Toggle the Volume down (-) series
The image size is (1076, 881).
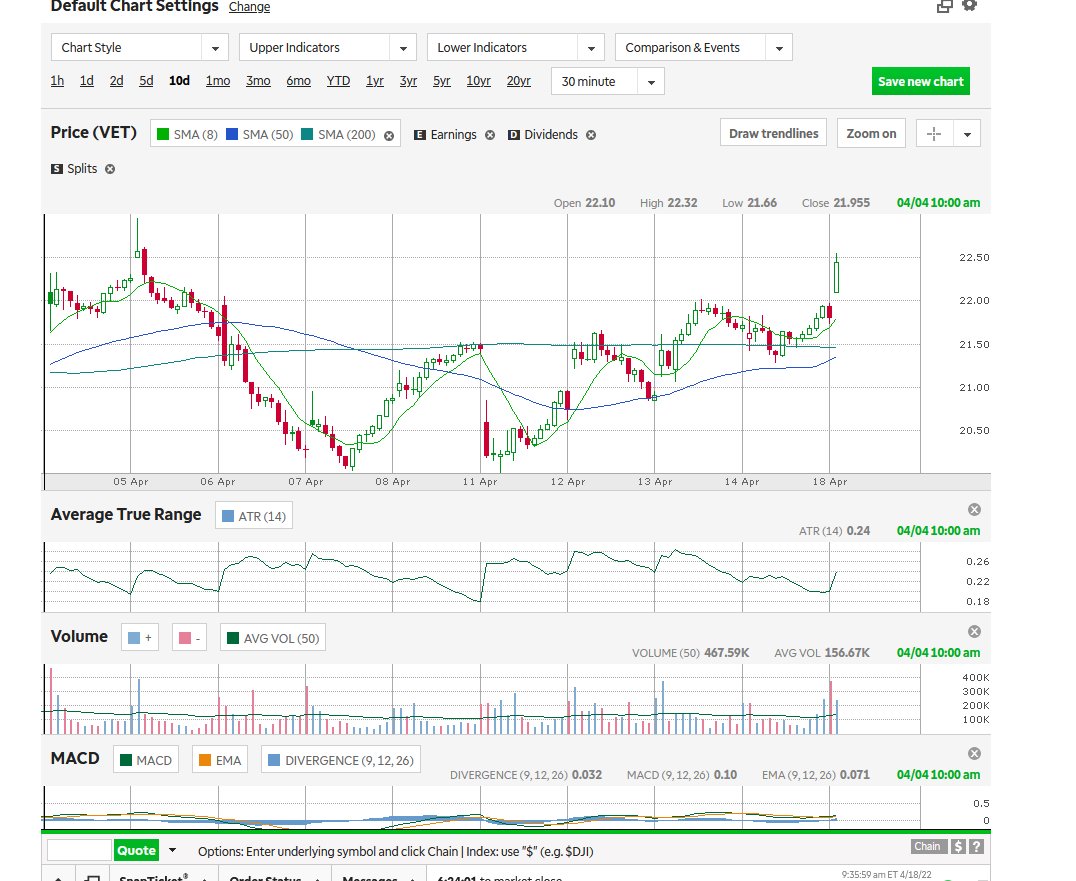tap(189, 638)
